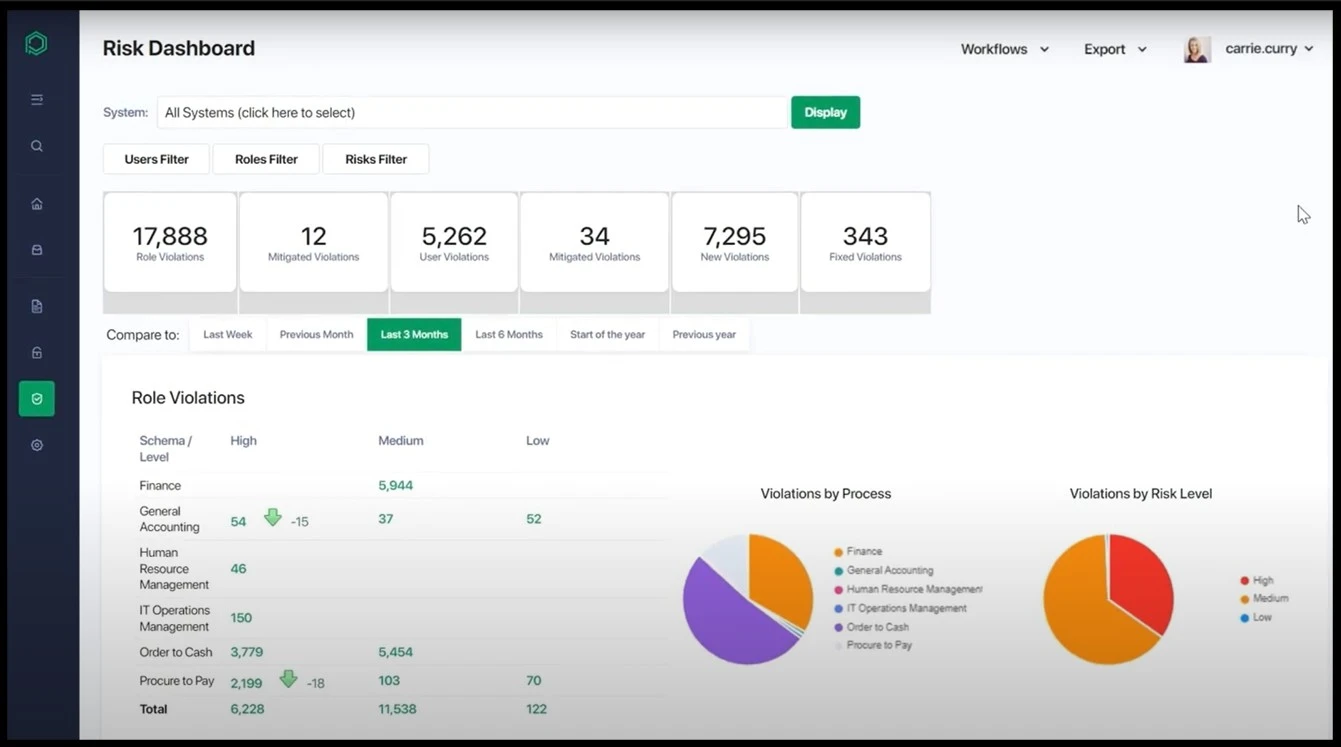Click the briefcase icon in the sidebar
This screenshot has height=747, width=1341.
pos(36,249)
